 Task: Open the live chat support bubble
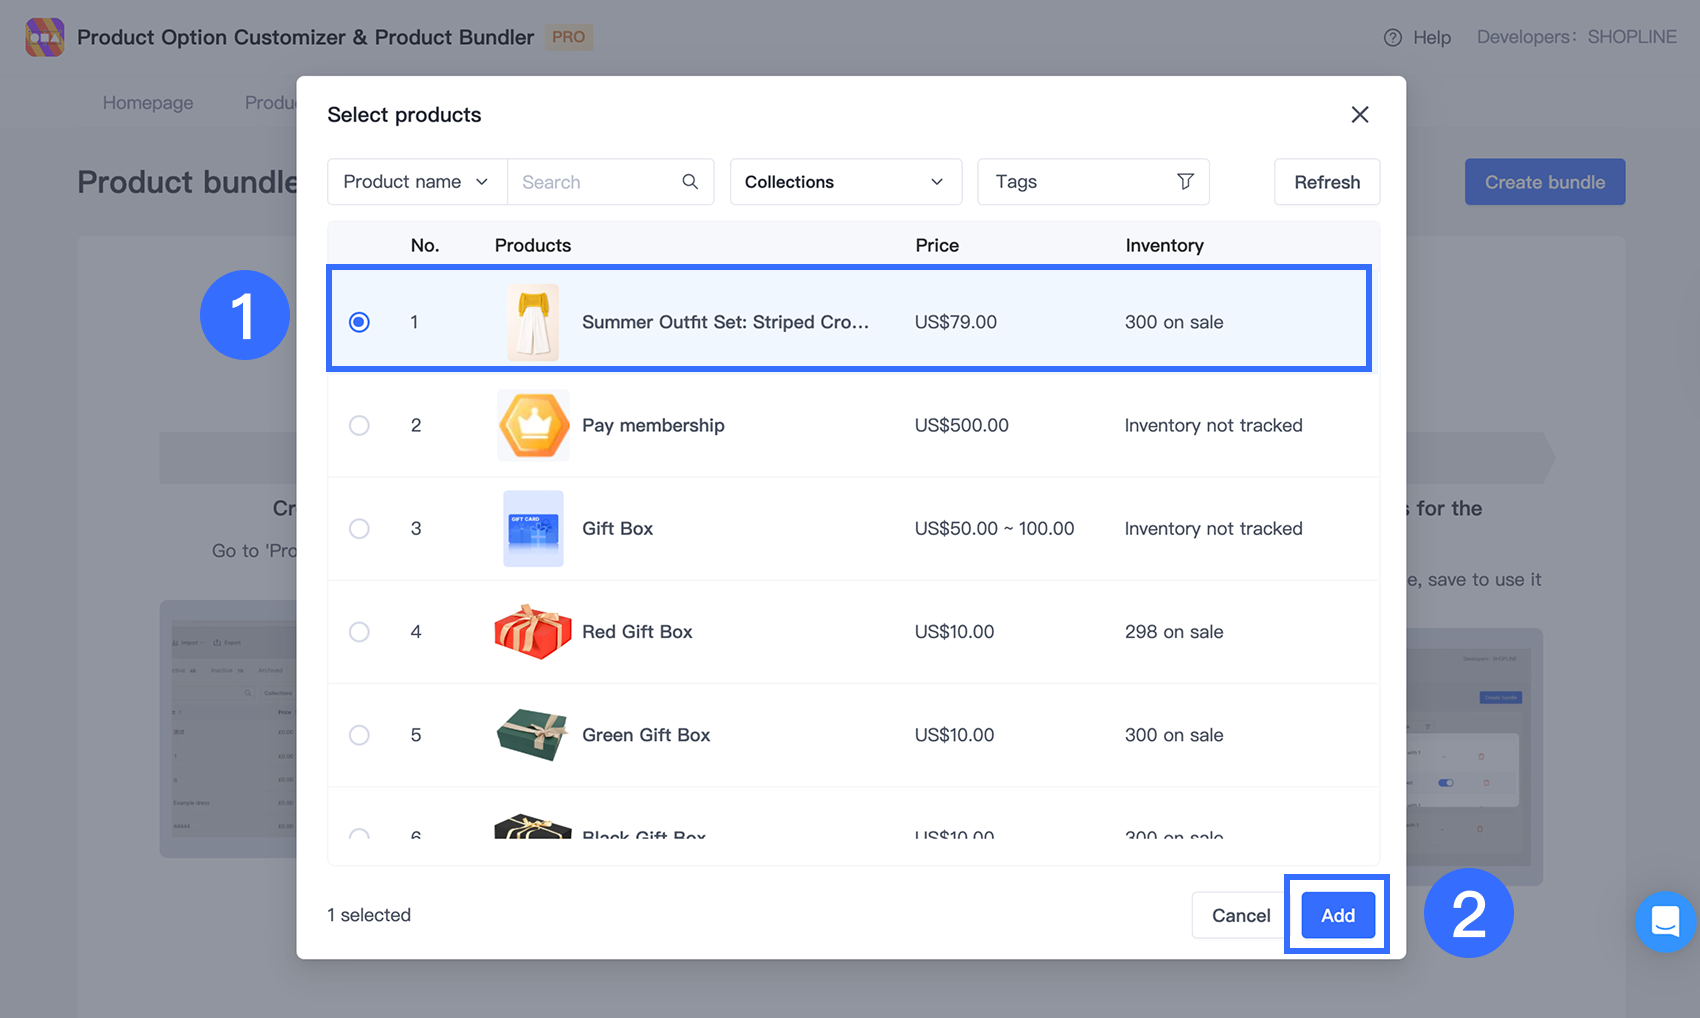point(1664,921)
